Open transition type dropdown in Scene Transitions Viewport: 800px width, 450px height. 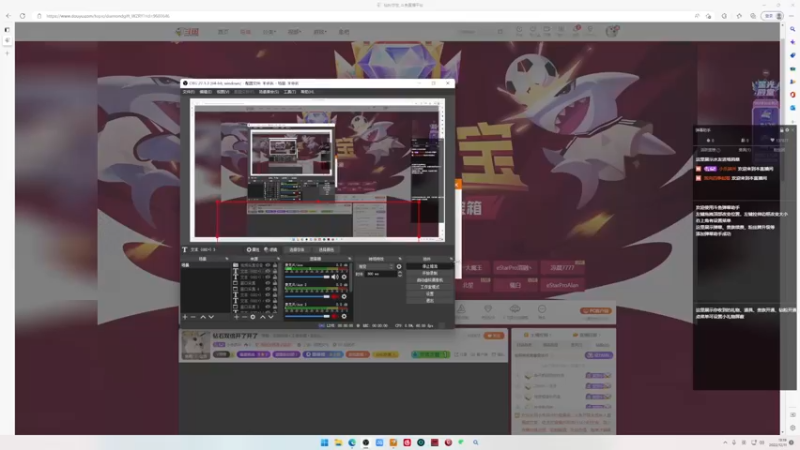[376, 266]
